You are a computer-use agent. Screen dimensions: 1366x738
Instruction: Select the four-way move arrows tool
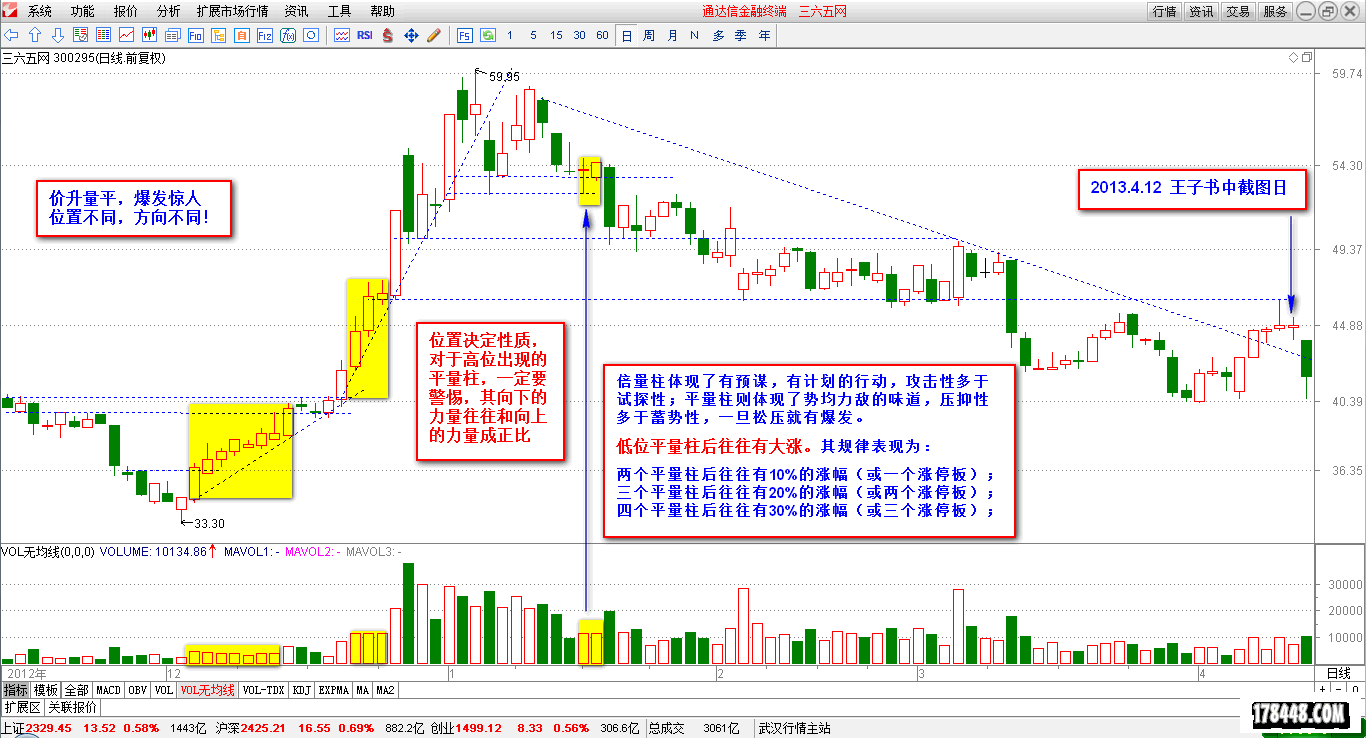tap(411, 35)
